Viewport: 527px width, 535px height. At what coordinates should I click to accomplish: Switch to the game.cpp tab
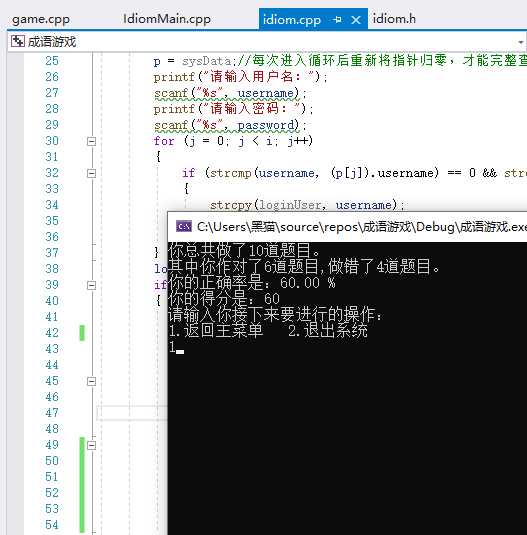(x=41, y=19)
